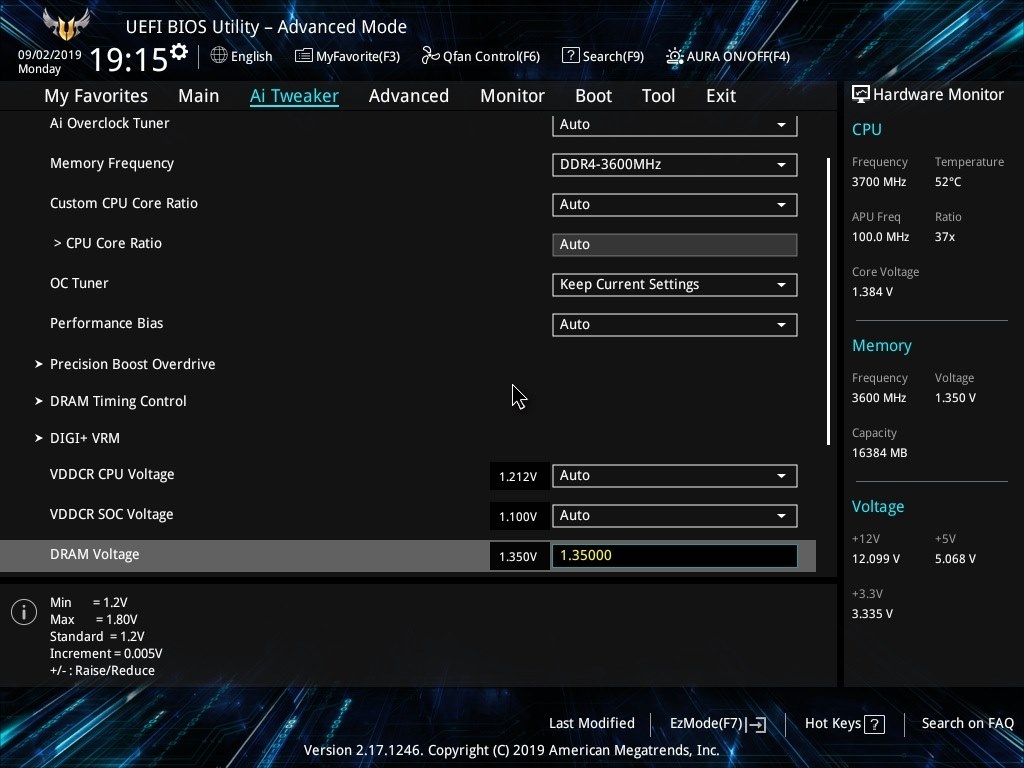The width and height of the screenshot is (1024, 768).
Task: Open Hot Keys help
Action: tap(844, 724)
